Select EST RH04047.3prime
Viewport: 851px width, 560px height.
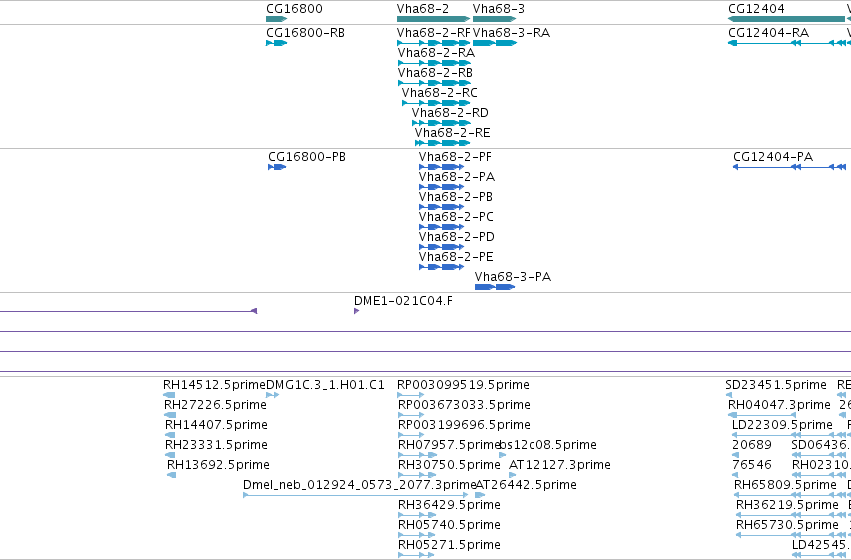779,405
